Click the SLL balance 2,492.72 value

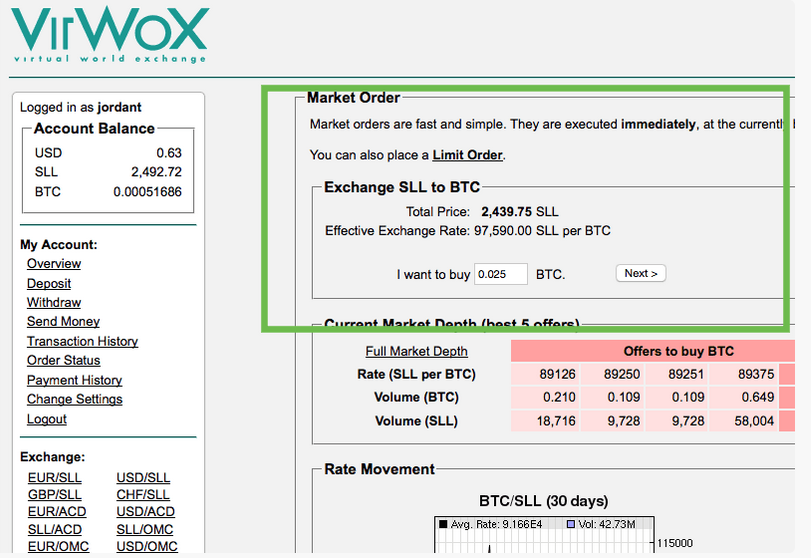(156, 172)
